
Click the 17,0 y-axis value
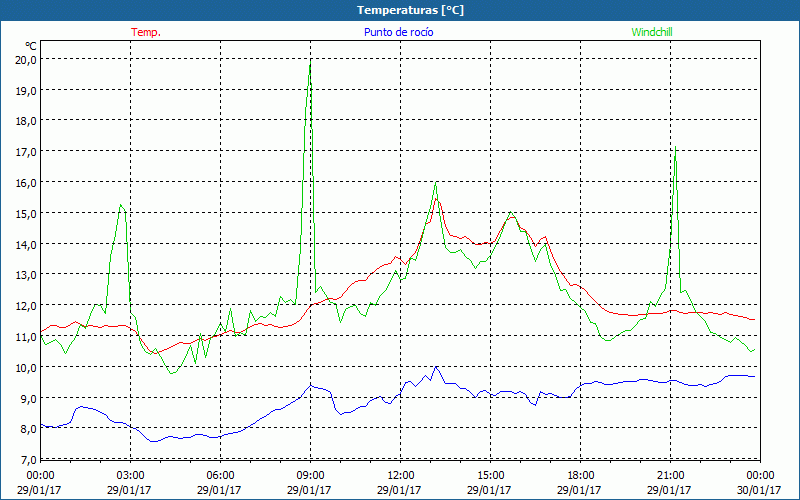(27, 152)
